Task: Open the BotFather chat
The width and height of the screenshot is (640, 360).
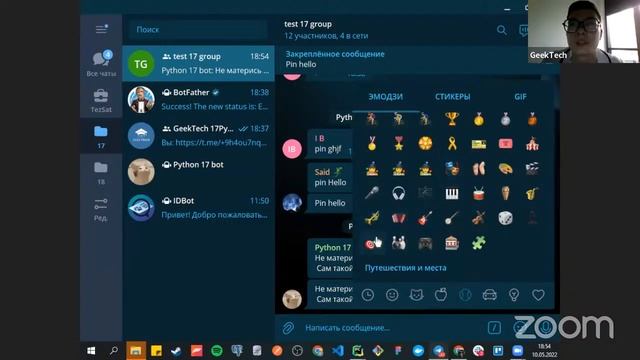Action: pos(198,99)
